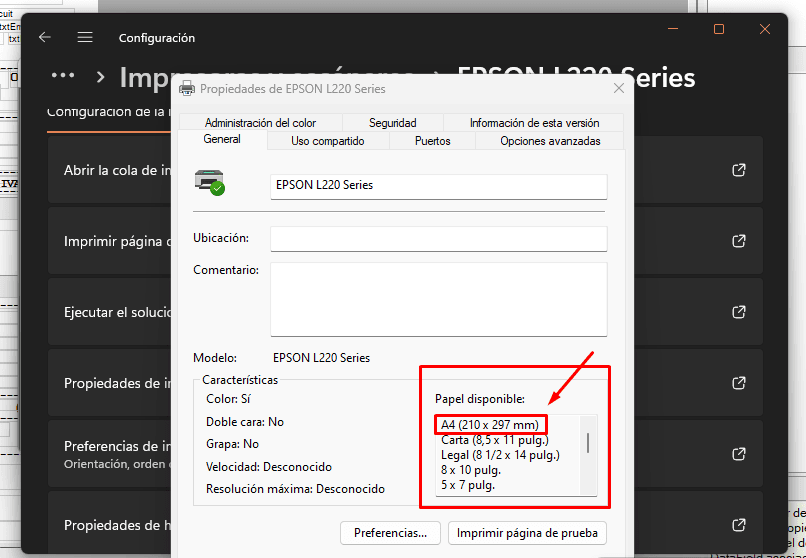The image size is (806, 558).
Task: Click the breadcrumb ellipsis icon
Action: click(63, 76)
